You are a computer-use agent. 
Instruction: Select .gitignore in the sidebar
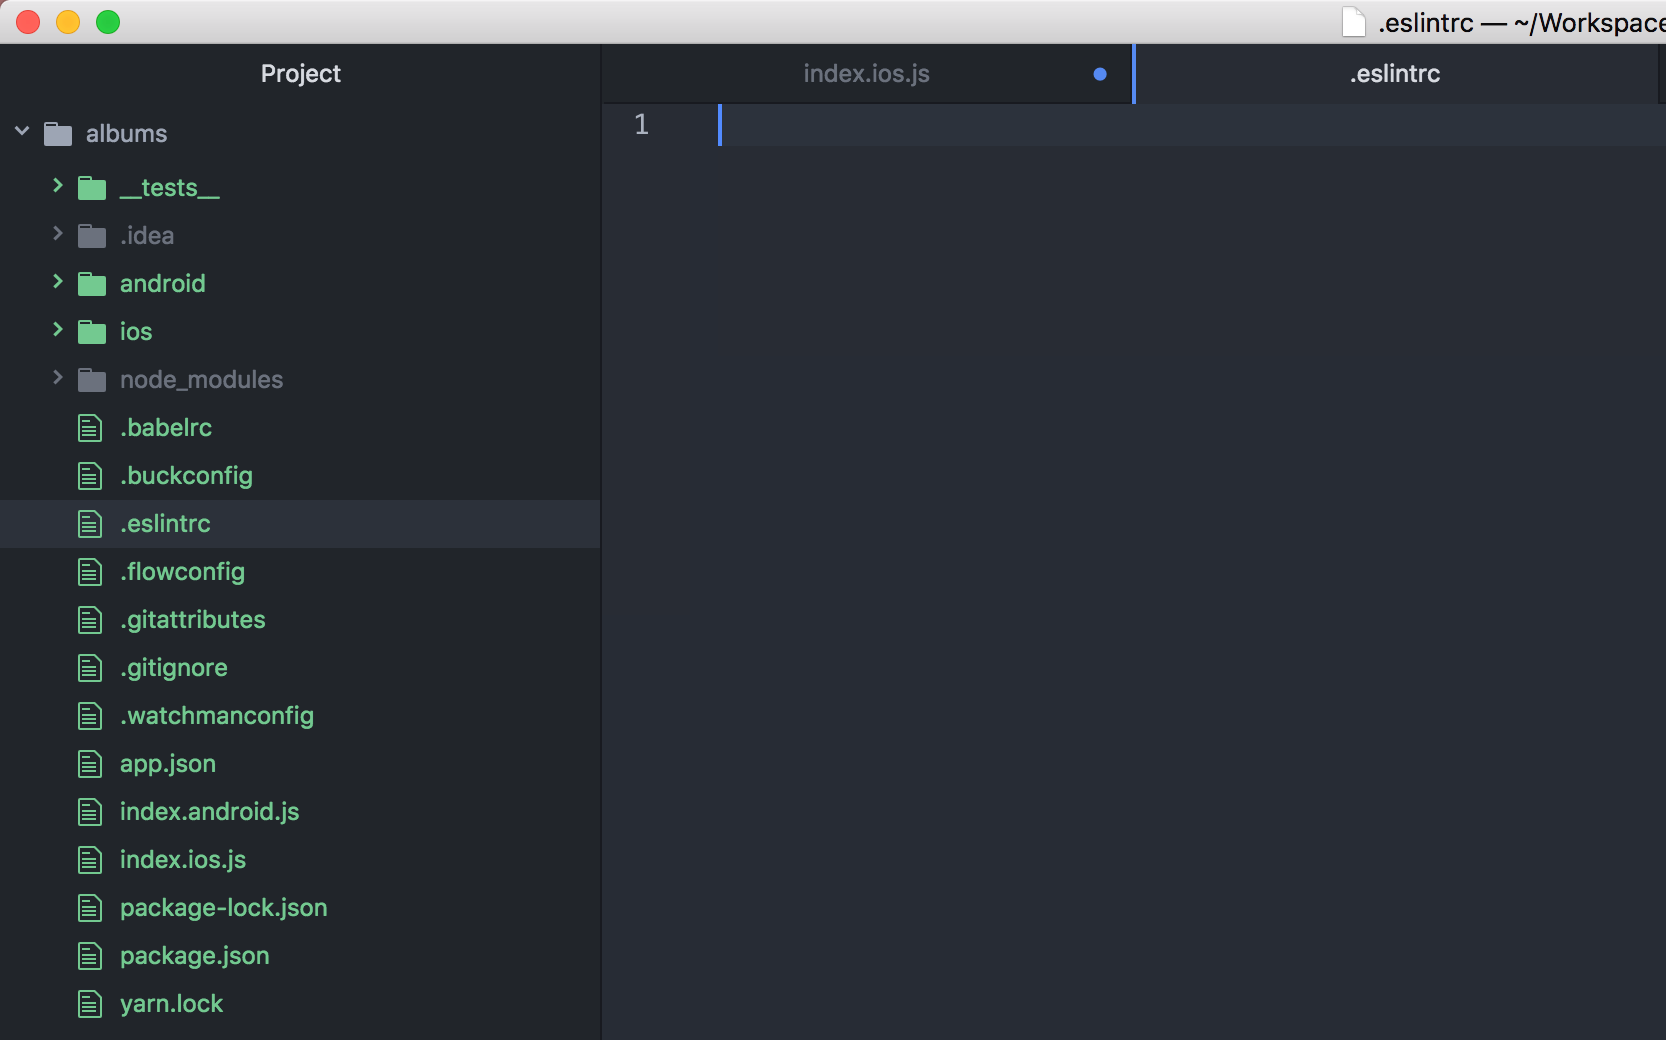[x=174, y=667]
